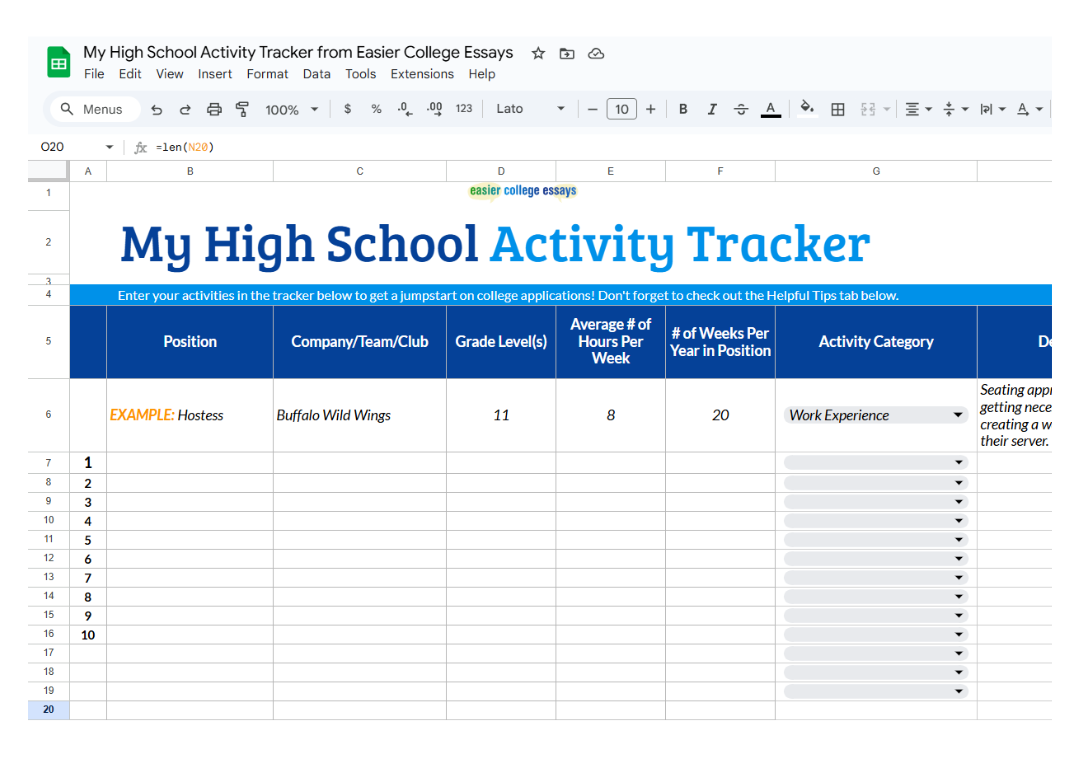Screen dimensions: 1080x766
Task: Toggle italic formatting
Action: click(712, 109)
